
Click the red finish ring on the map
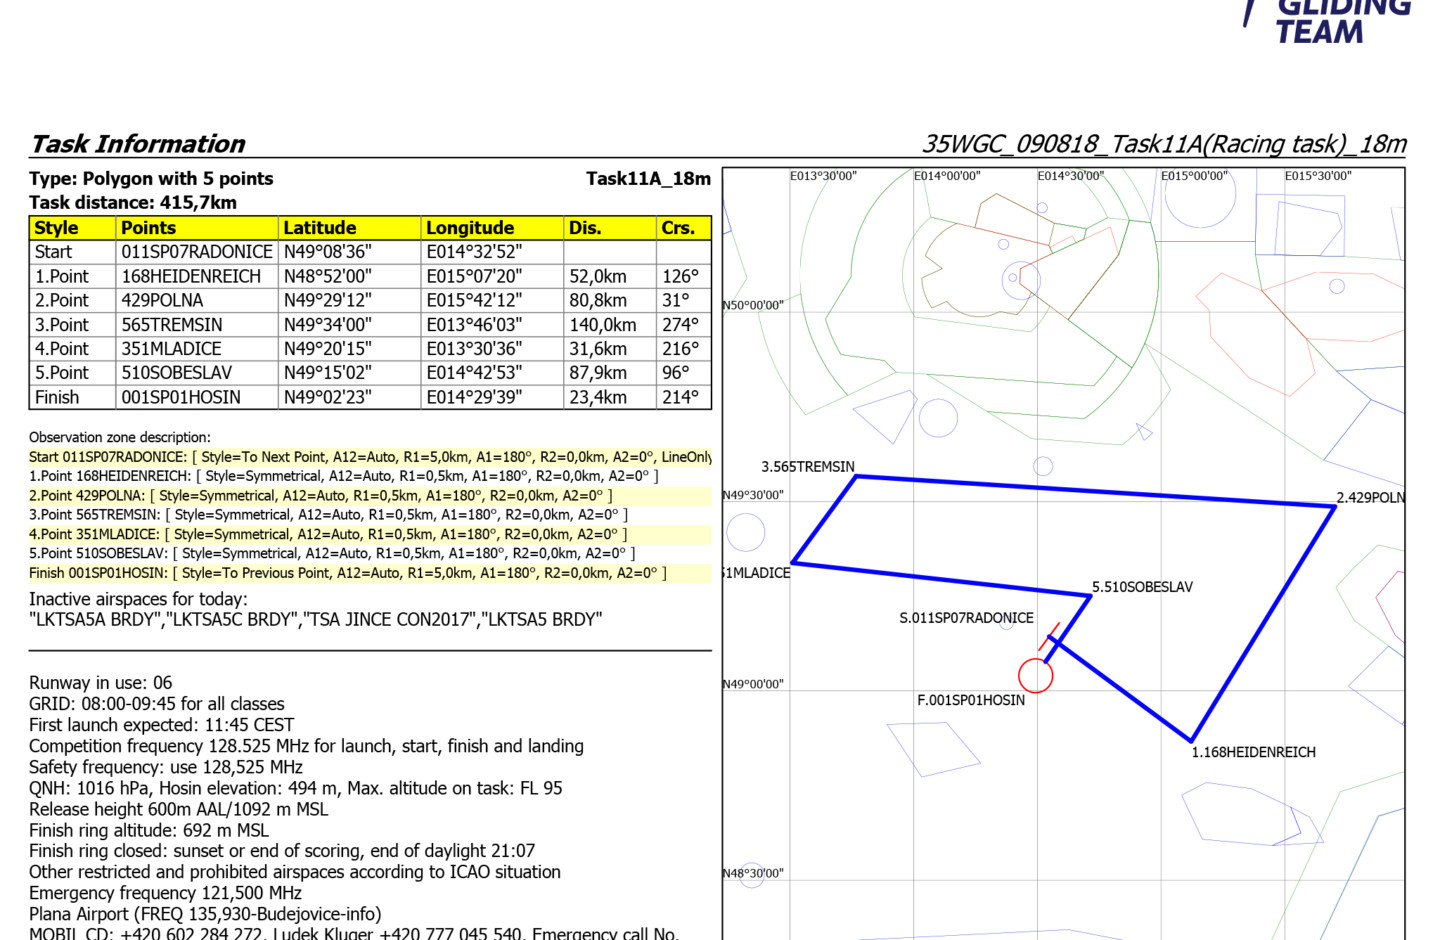1035,676
